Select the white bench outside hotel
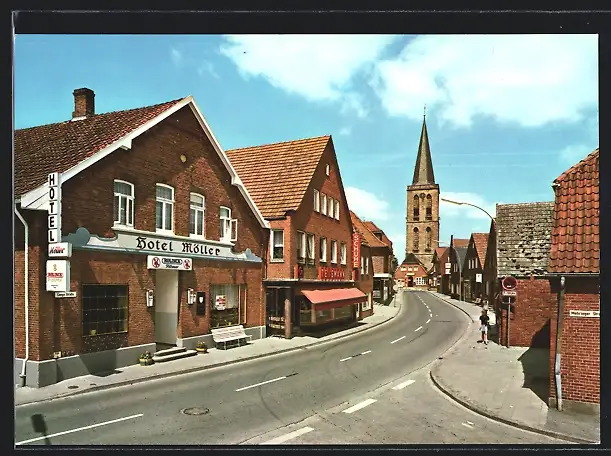Viewport: 611px width, 456px height. pyautogui.click(x=229, y=335)
